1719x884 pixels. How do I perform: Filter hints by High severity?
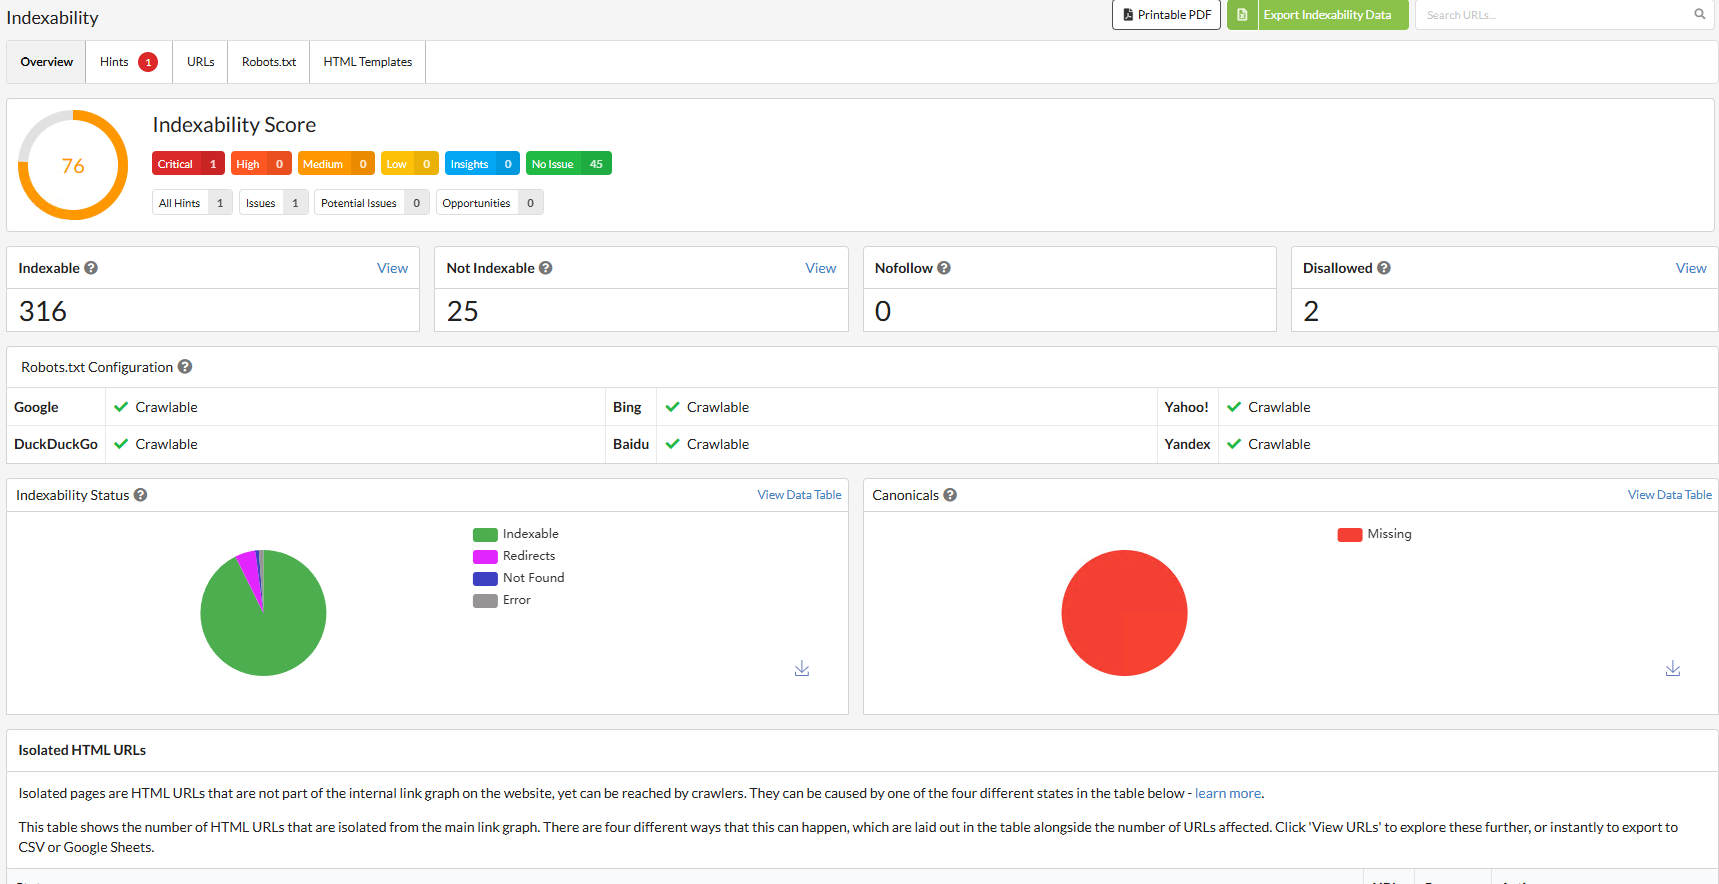pos(261,164)
